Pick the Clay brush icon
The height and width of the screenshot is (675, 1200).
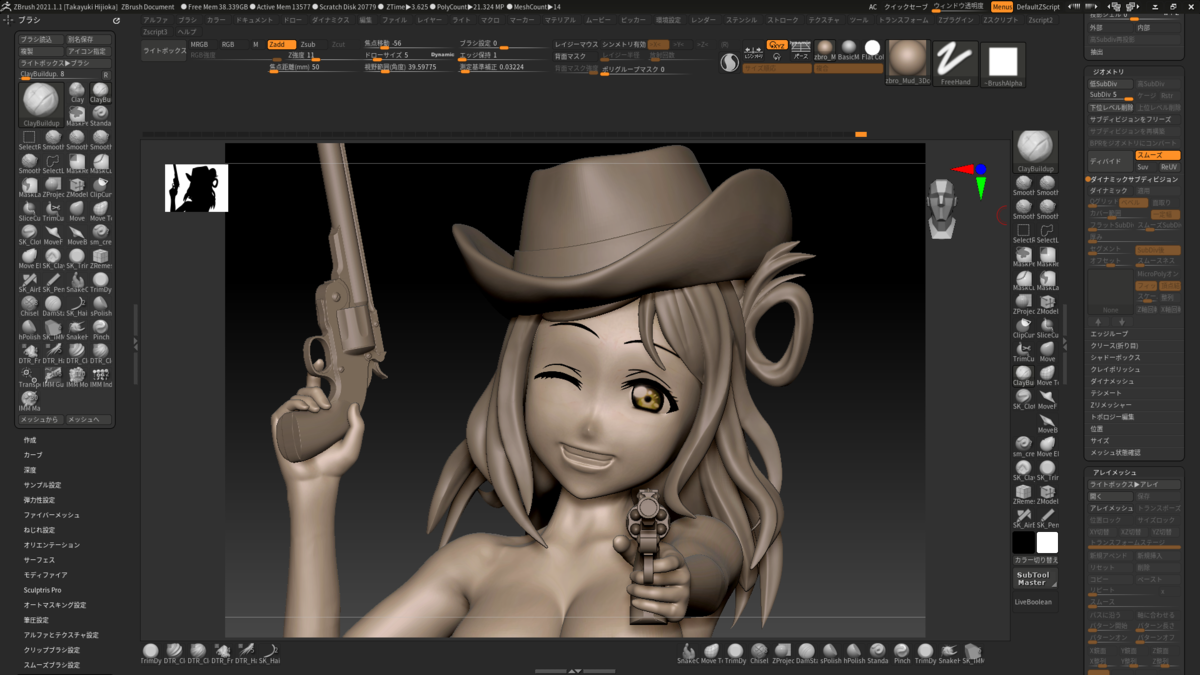(x=77, y=94)
